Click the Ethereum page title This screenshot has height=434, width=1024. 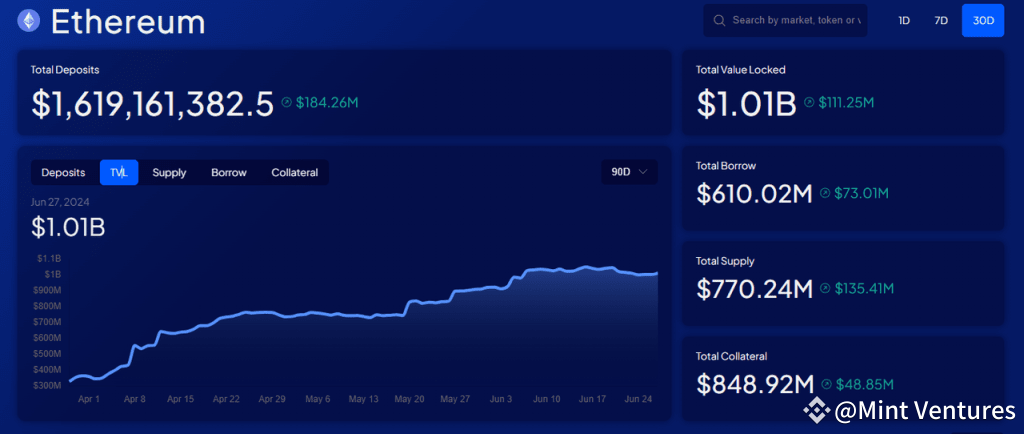[x=128, y=22]
